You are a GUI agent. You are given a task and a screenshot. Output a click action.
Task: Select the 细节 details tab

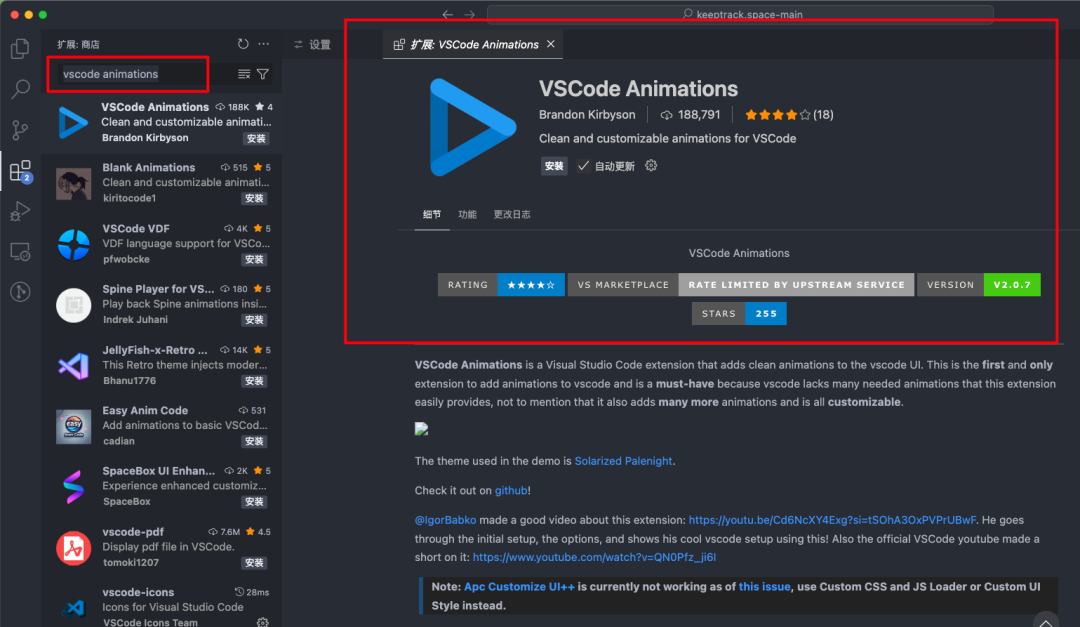click(432, 214)
